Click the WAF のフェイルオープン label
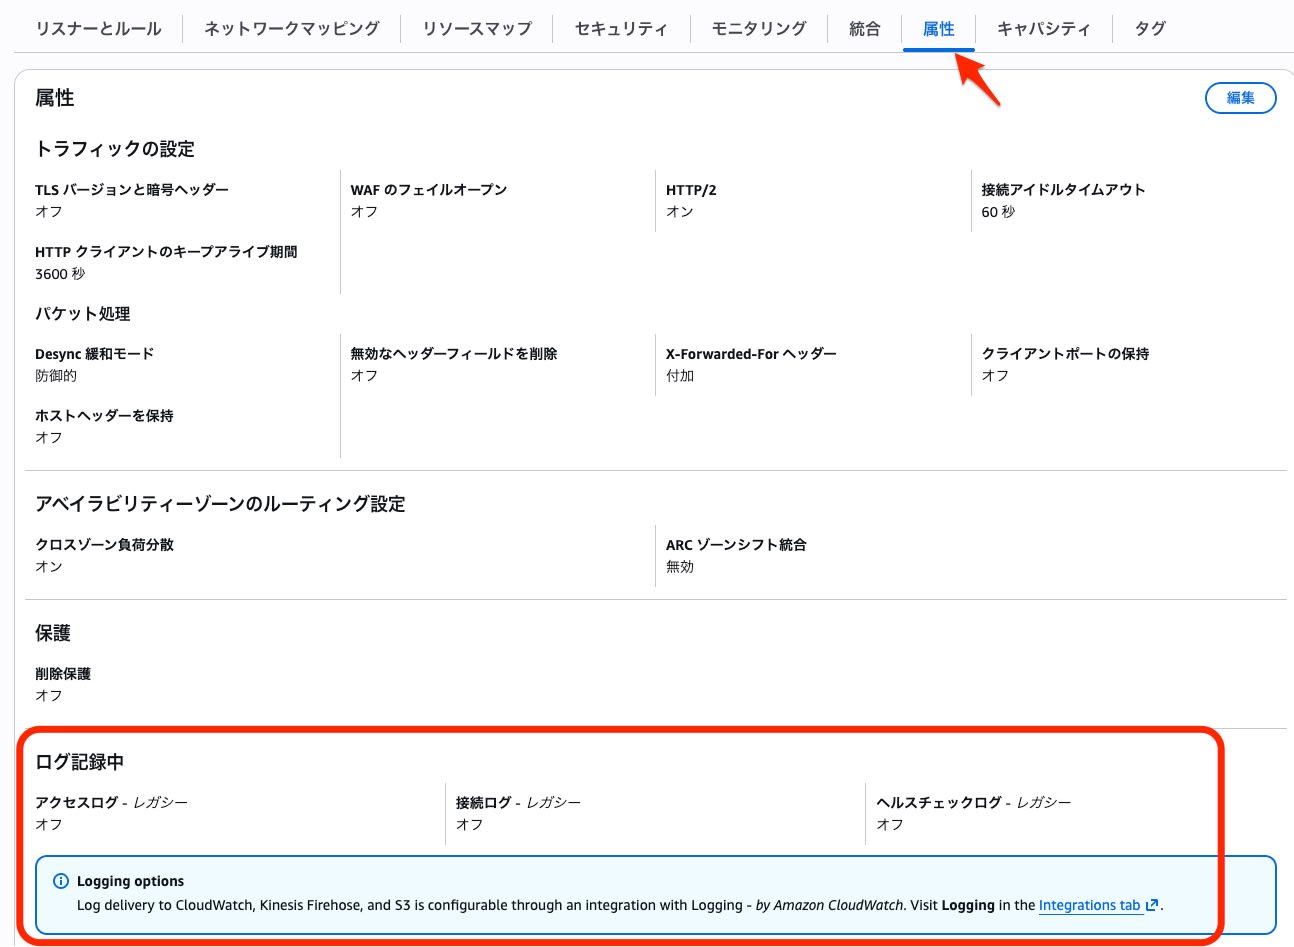The height and width of the screenshot is (947, 1294). click(x=429, y=190)
